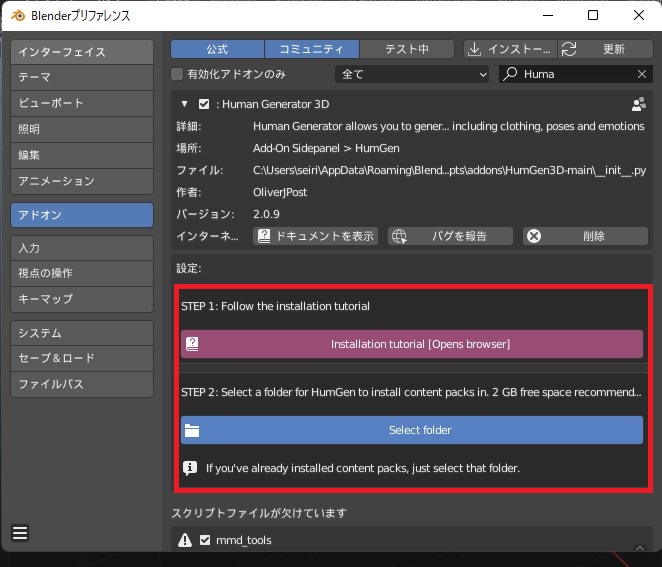Click the ドキュメントを表示 button
This screenshot has width=662, height=567.
[315, 236]
